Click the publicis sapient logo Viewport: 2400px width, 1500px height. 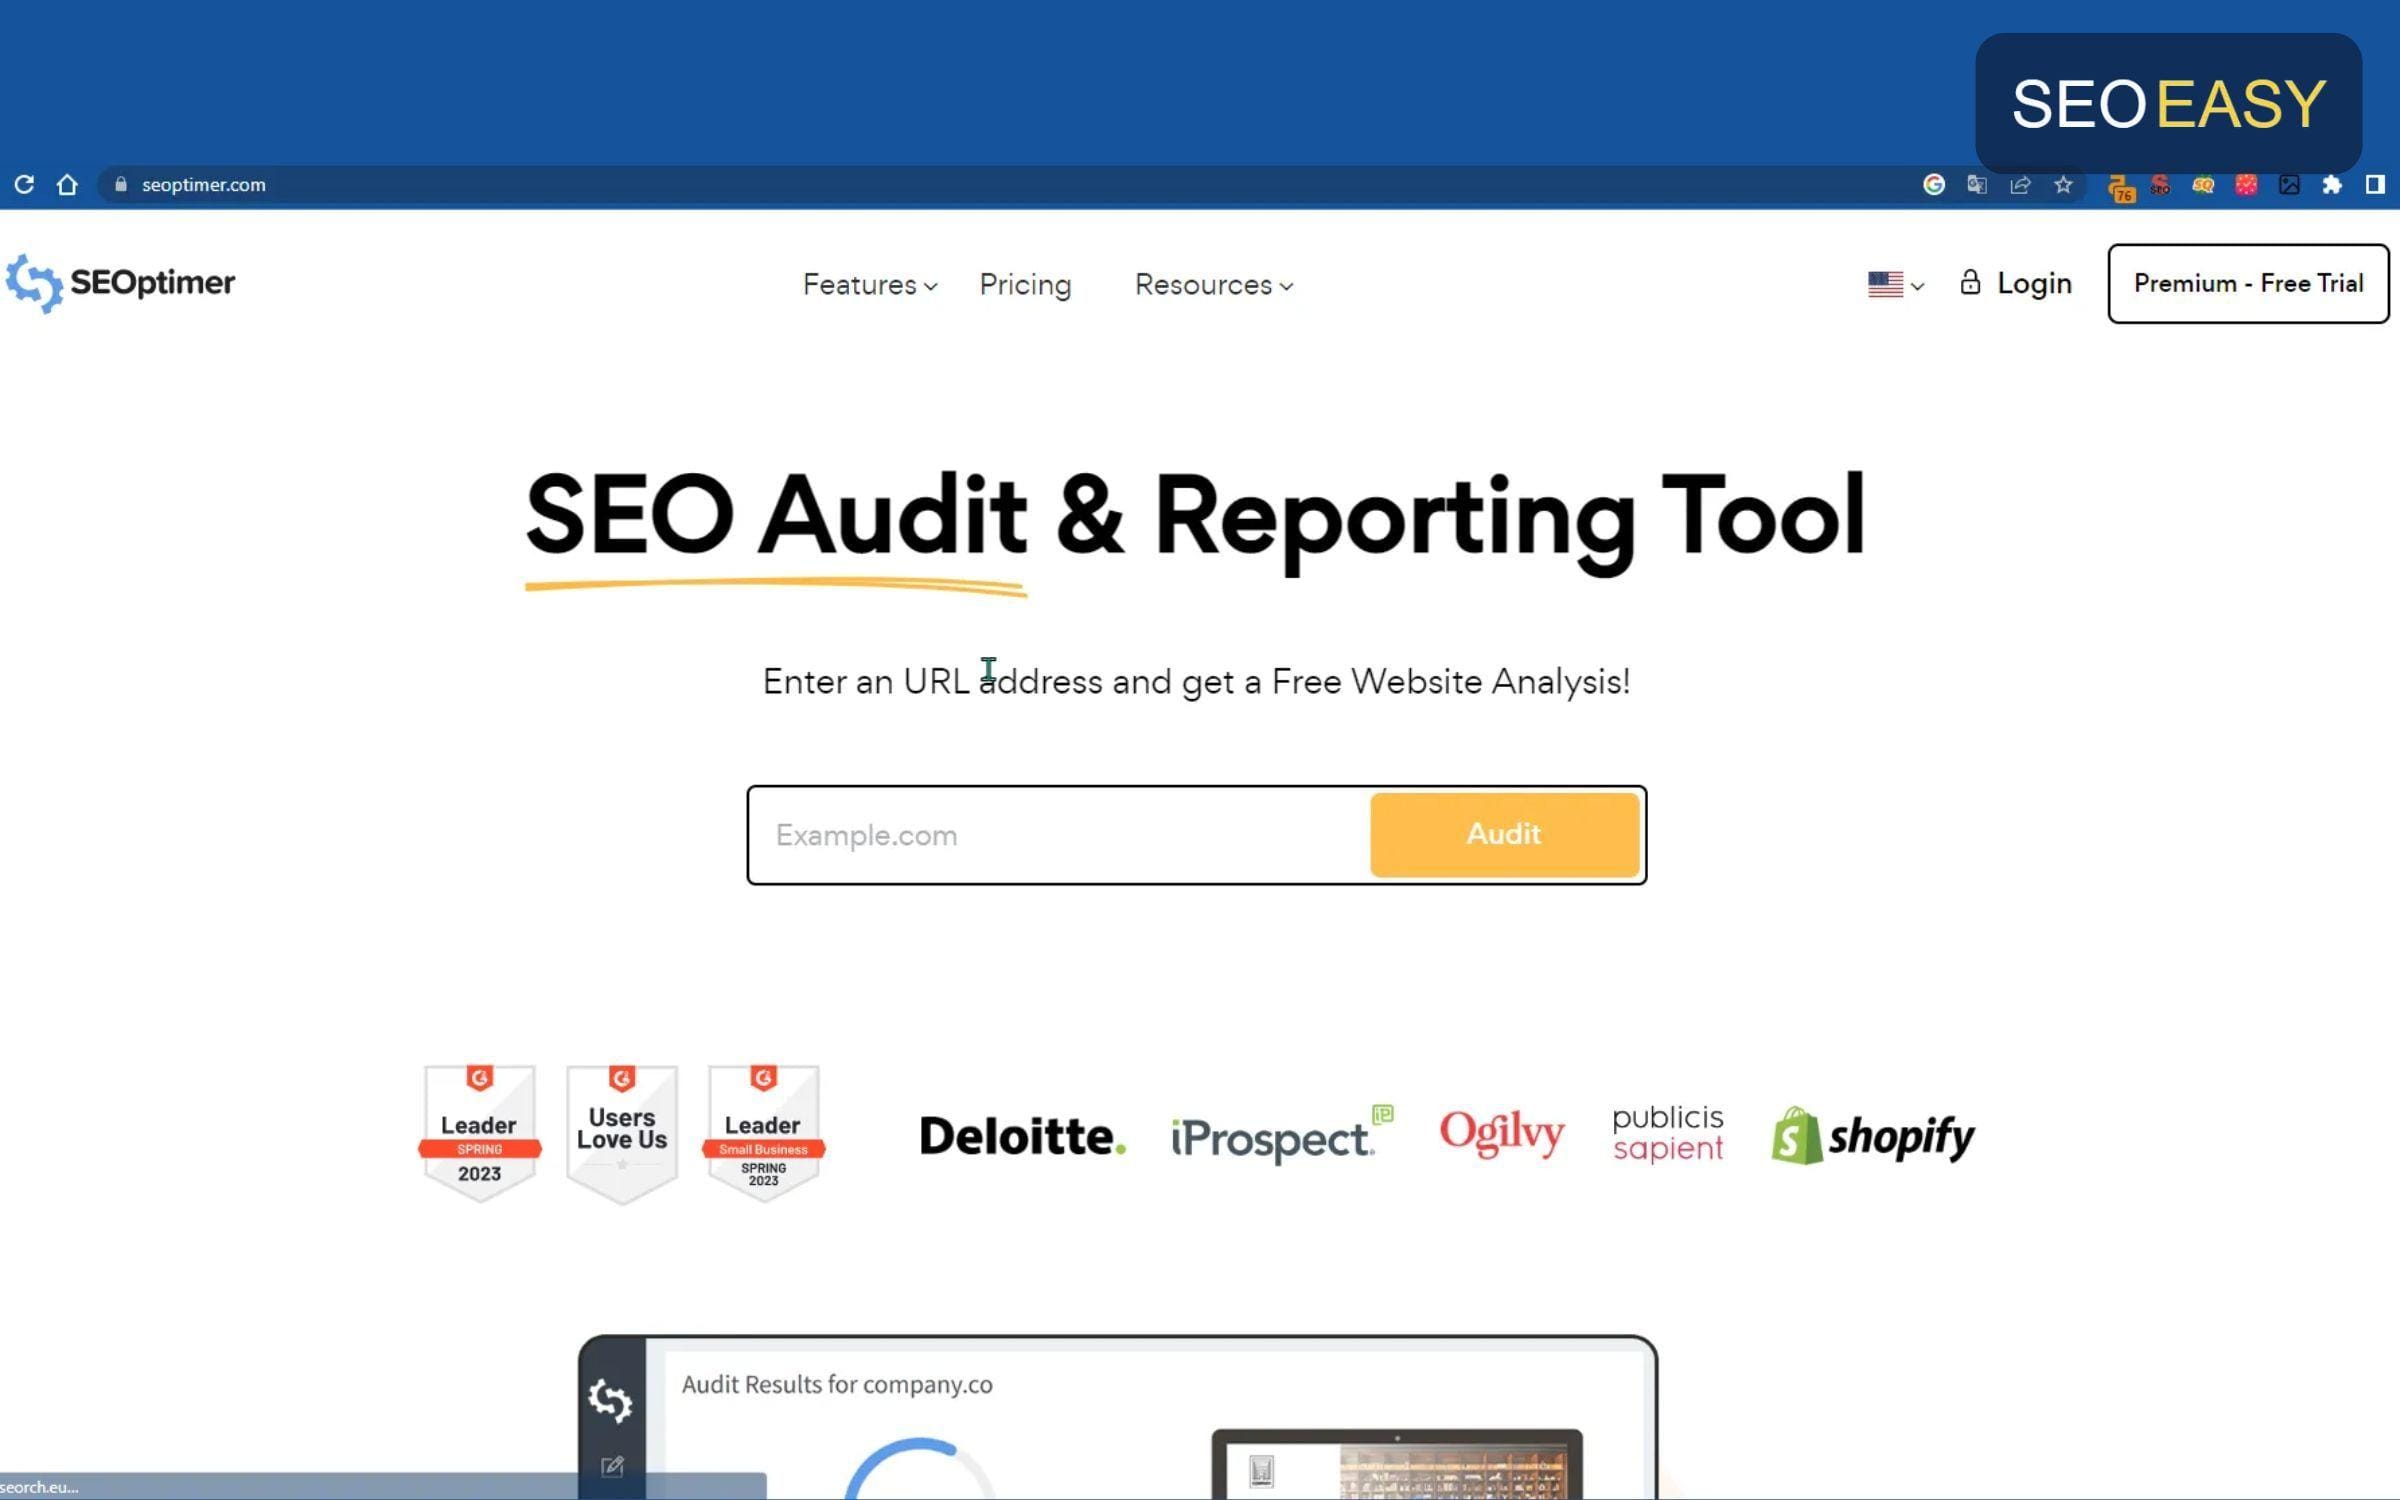(x=1667, y=1133)
